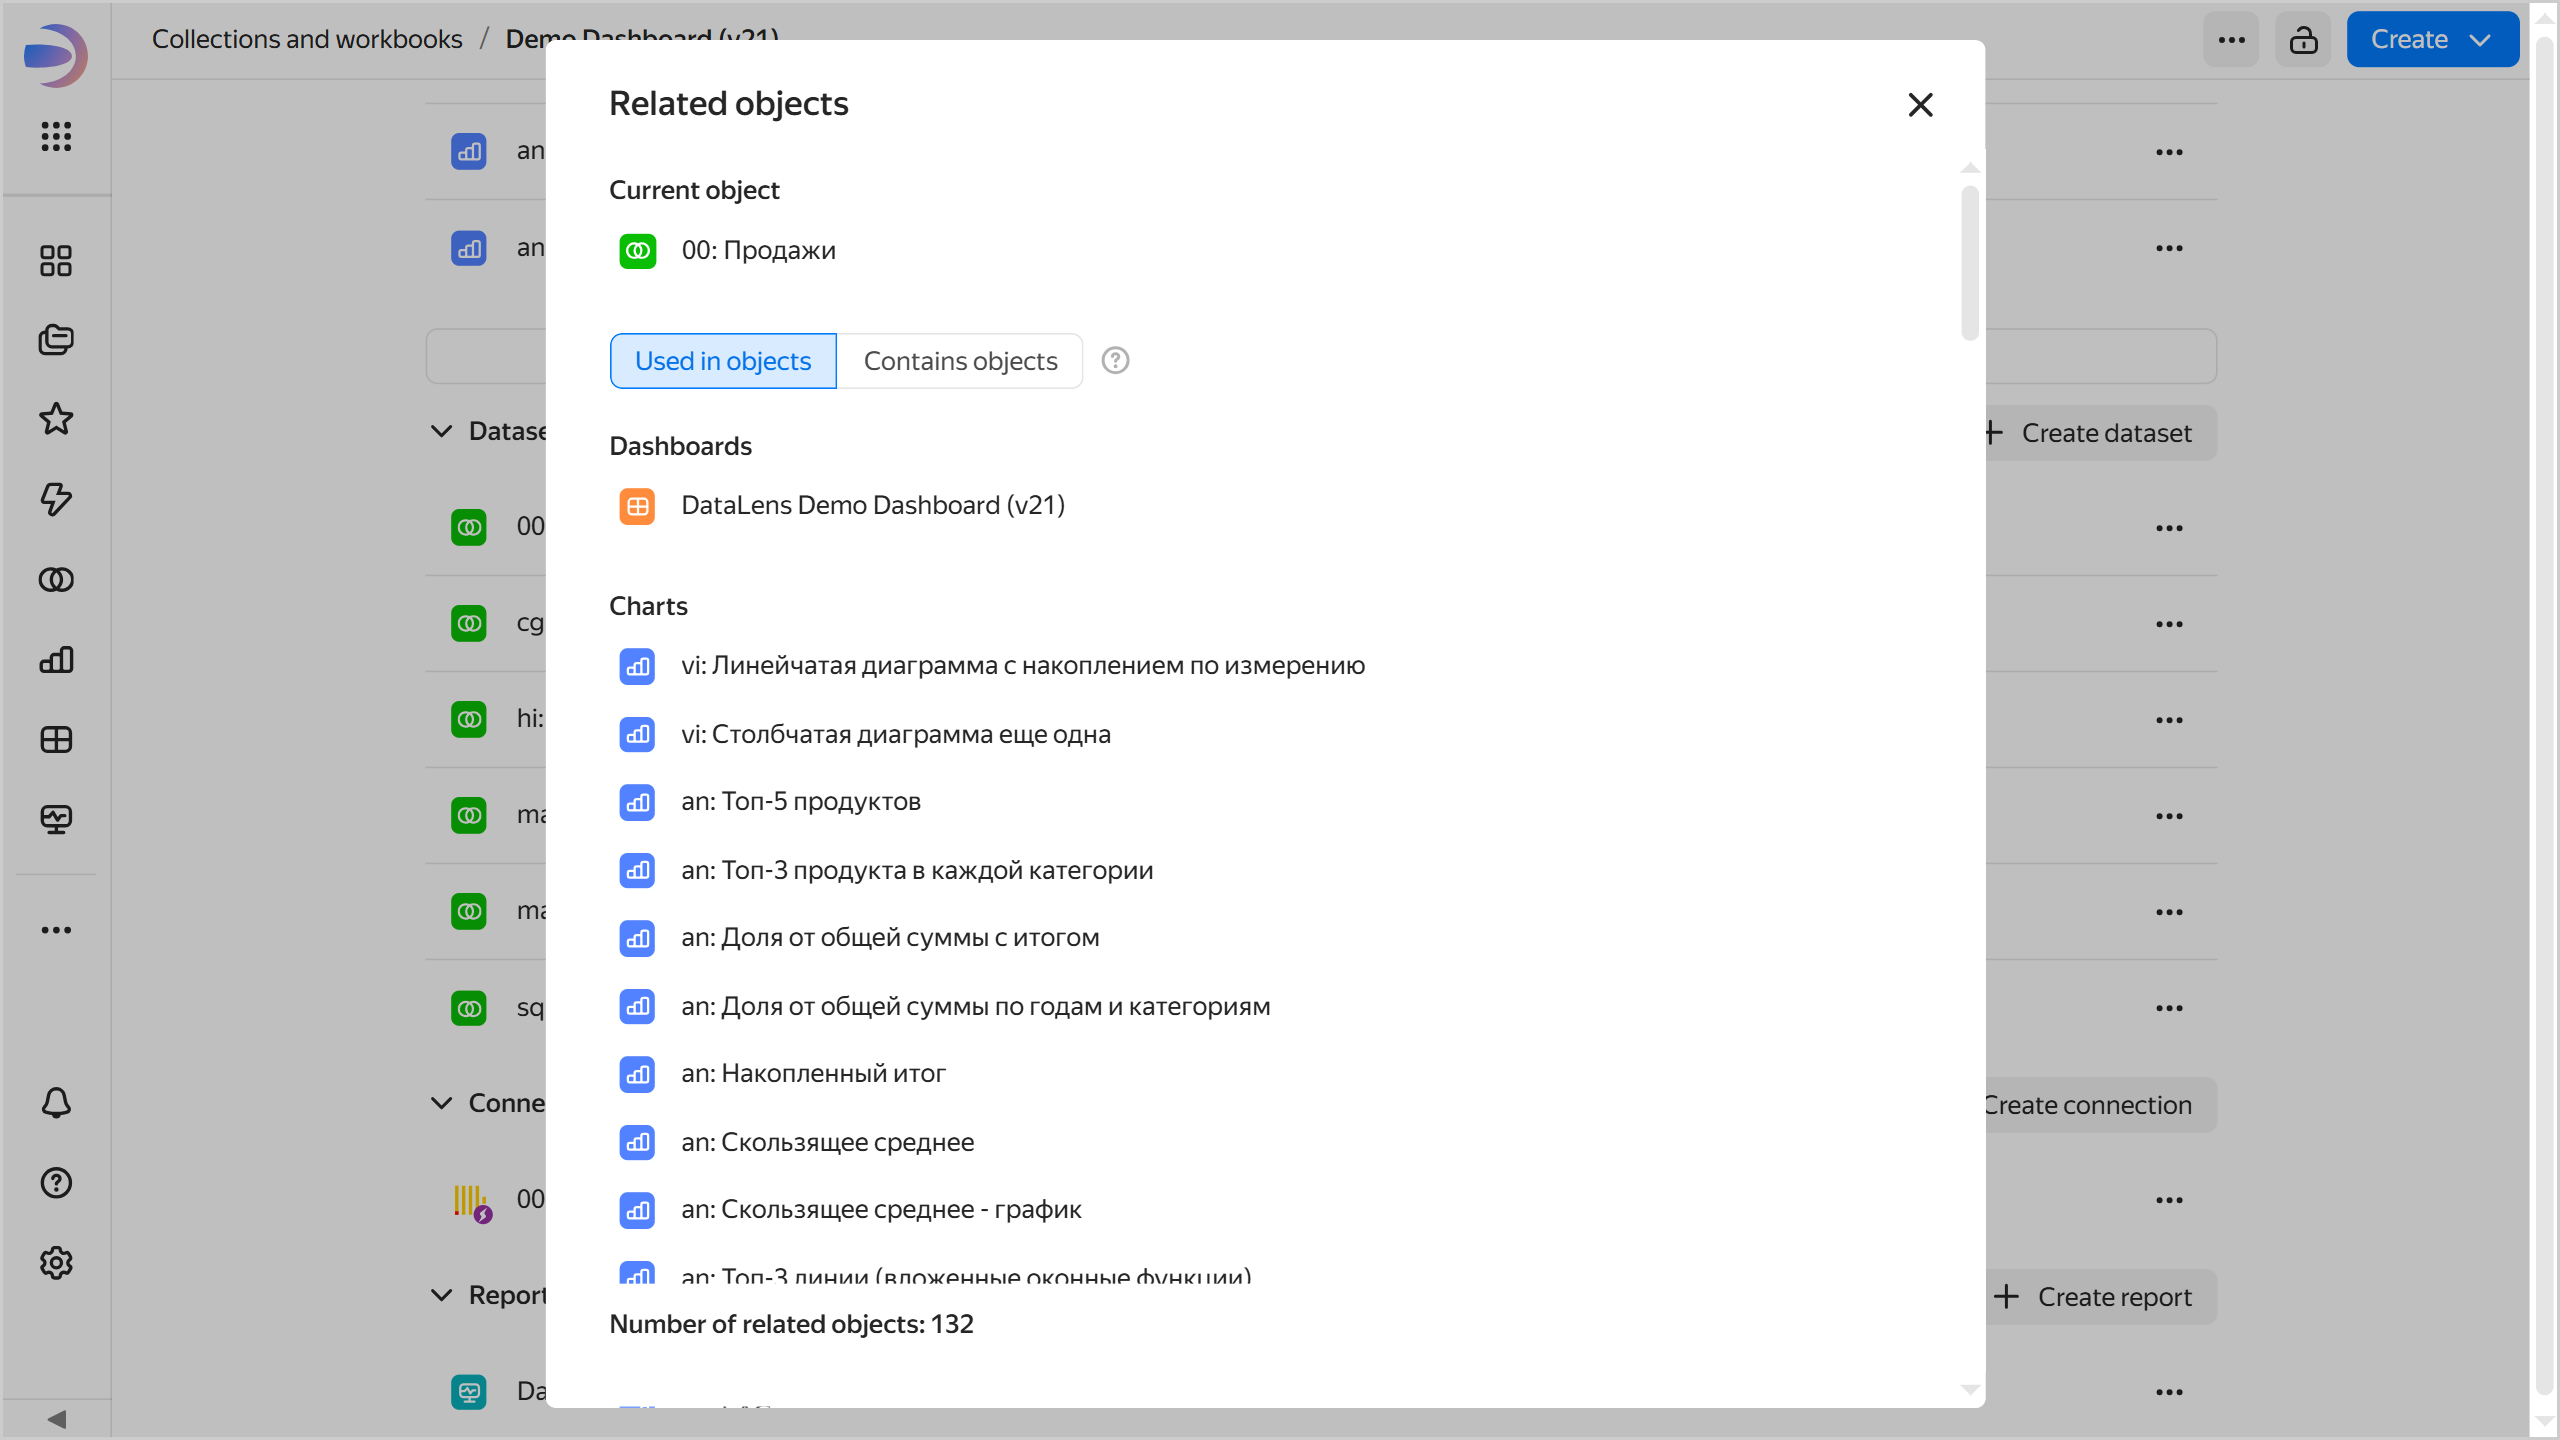This screenshot has height=1440, width=2560.
Task: Collapse the Datasets section chevron
Action: (x=441, y=431)
